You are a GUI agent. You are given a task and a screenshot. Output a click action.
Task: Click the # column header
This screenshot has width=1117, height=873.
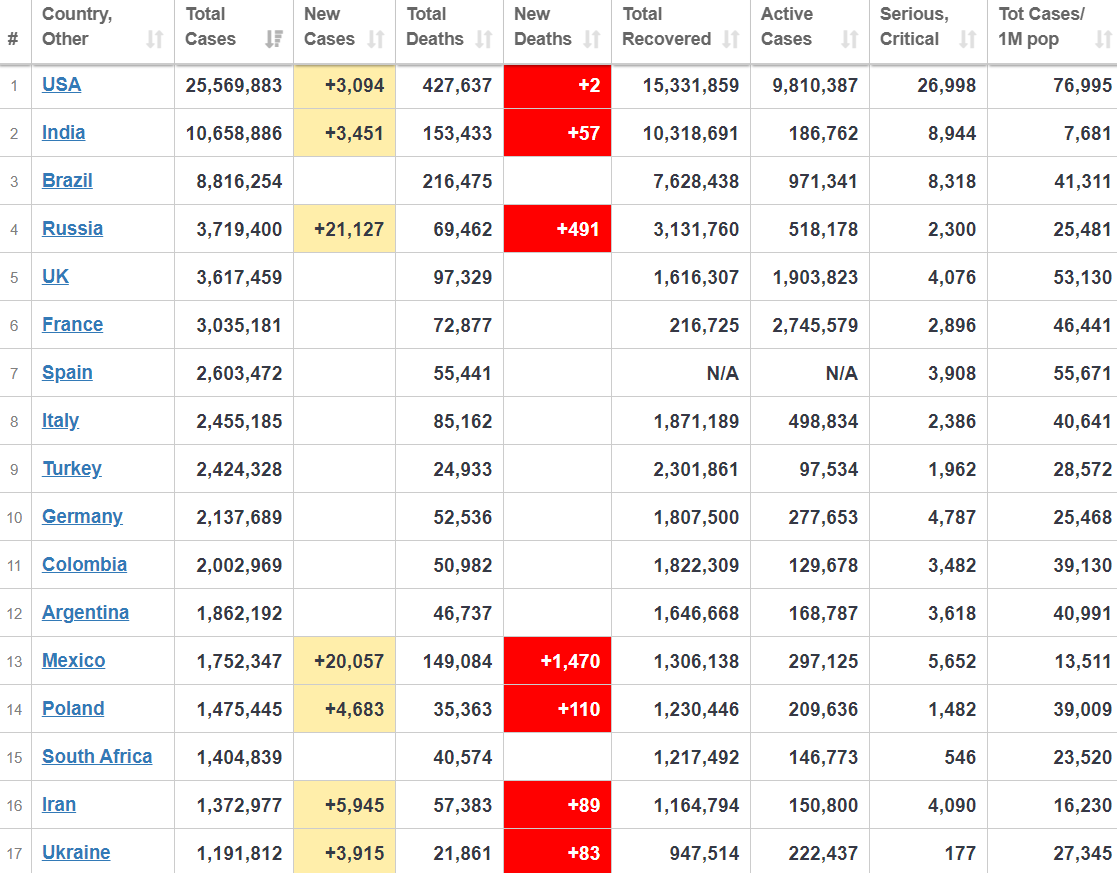pyautogui.click(x=13, y=38)
